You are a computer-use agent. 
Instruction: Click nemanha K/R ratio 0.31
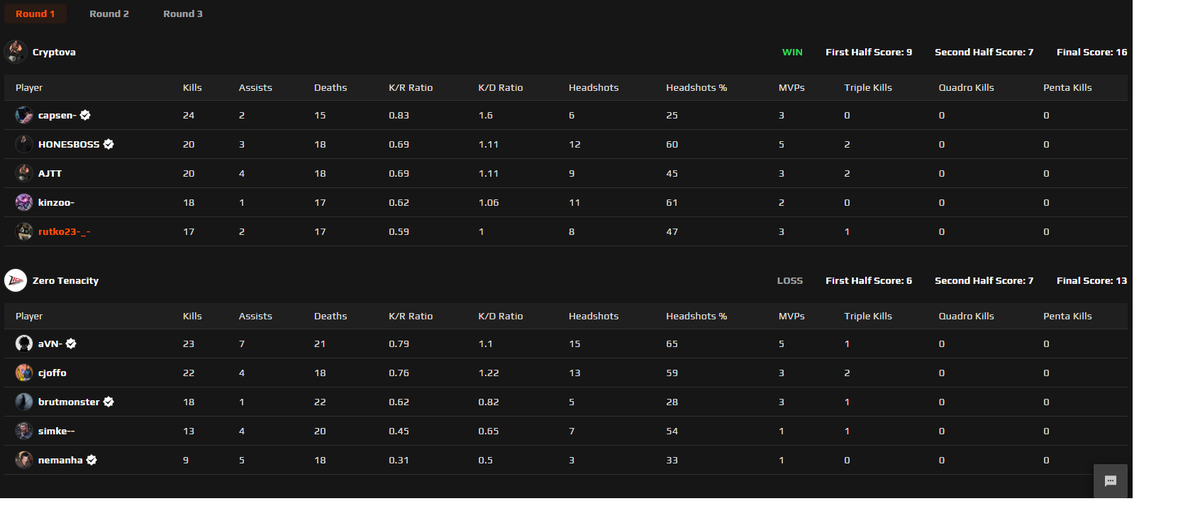coord(398,460)
